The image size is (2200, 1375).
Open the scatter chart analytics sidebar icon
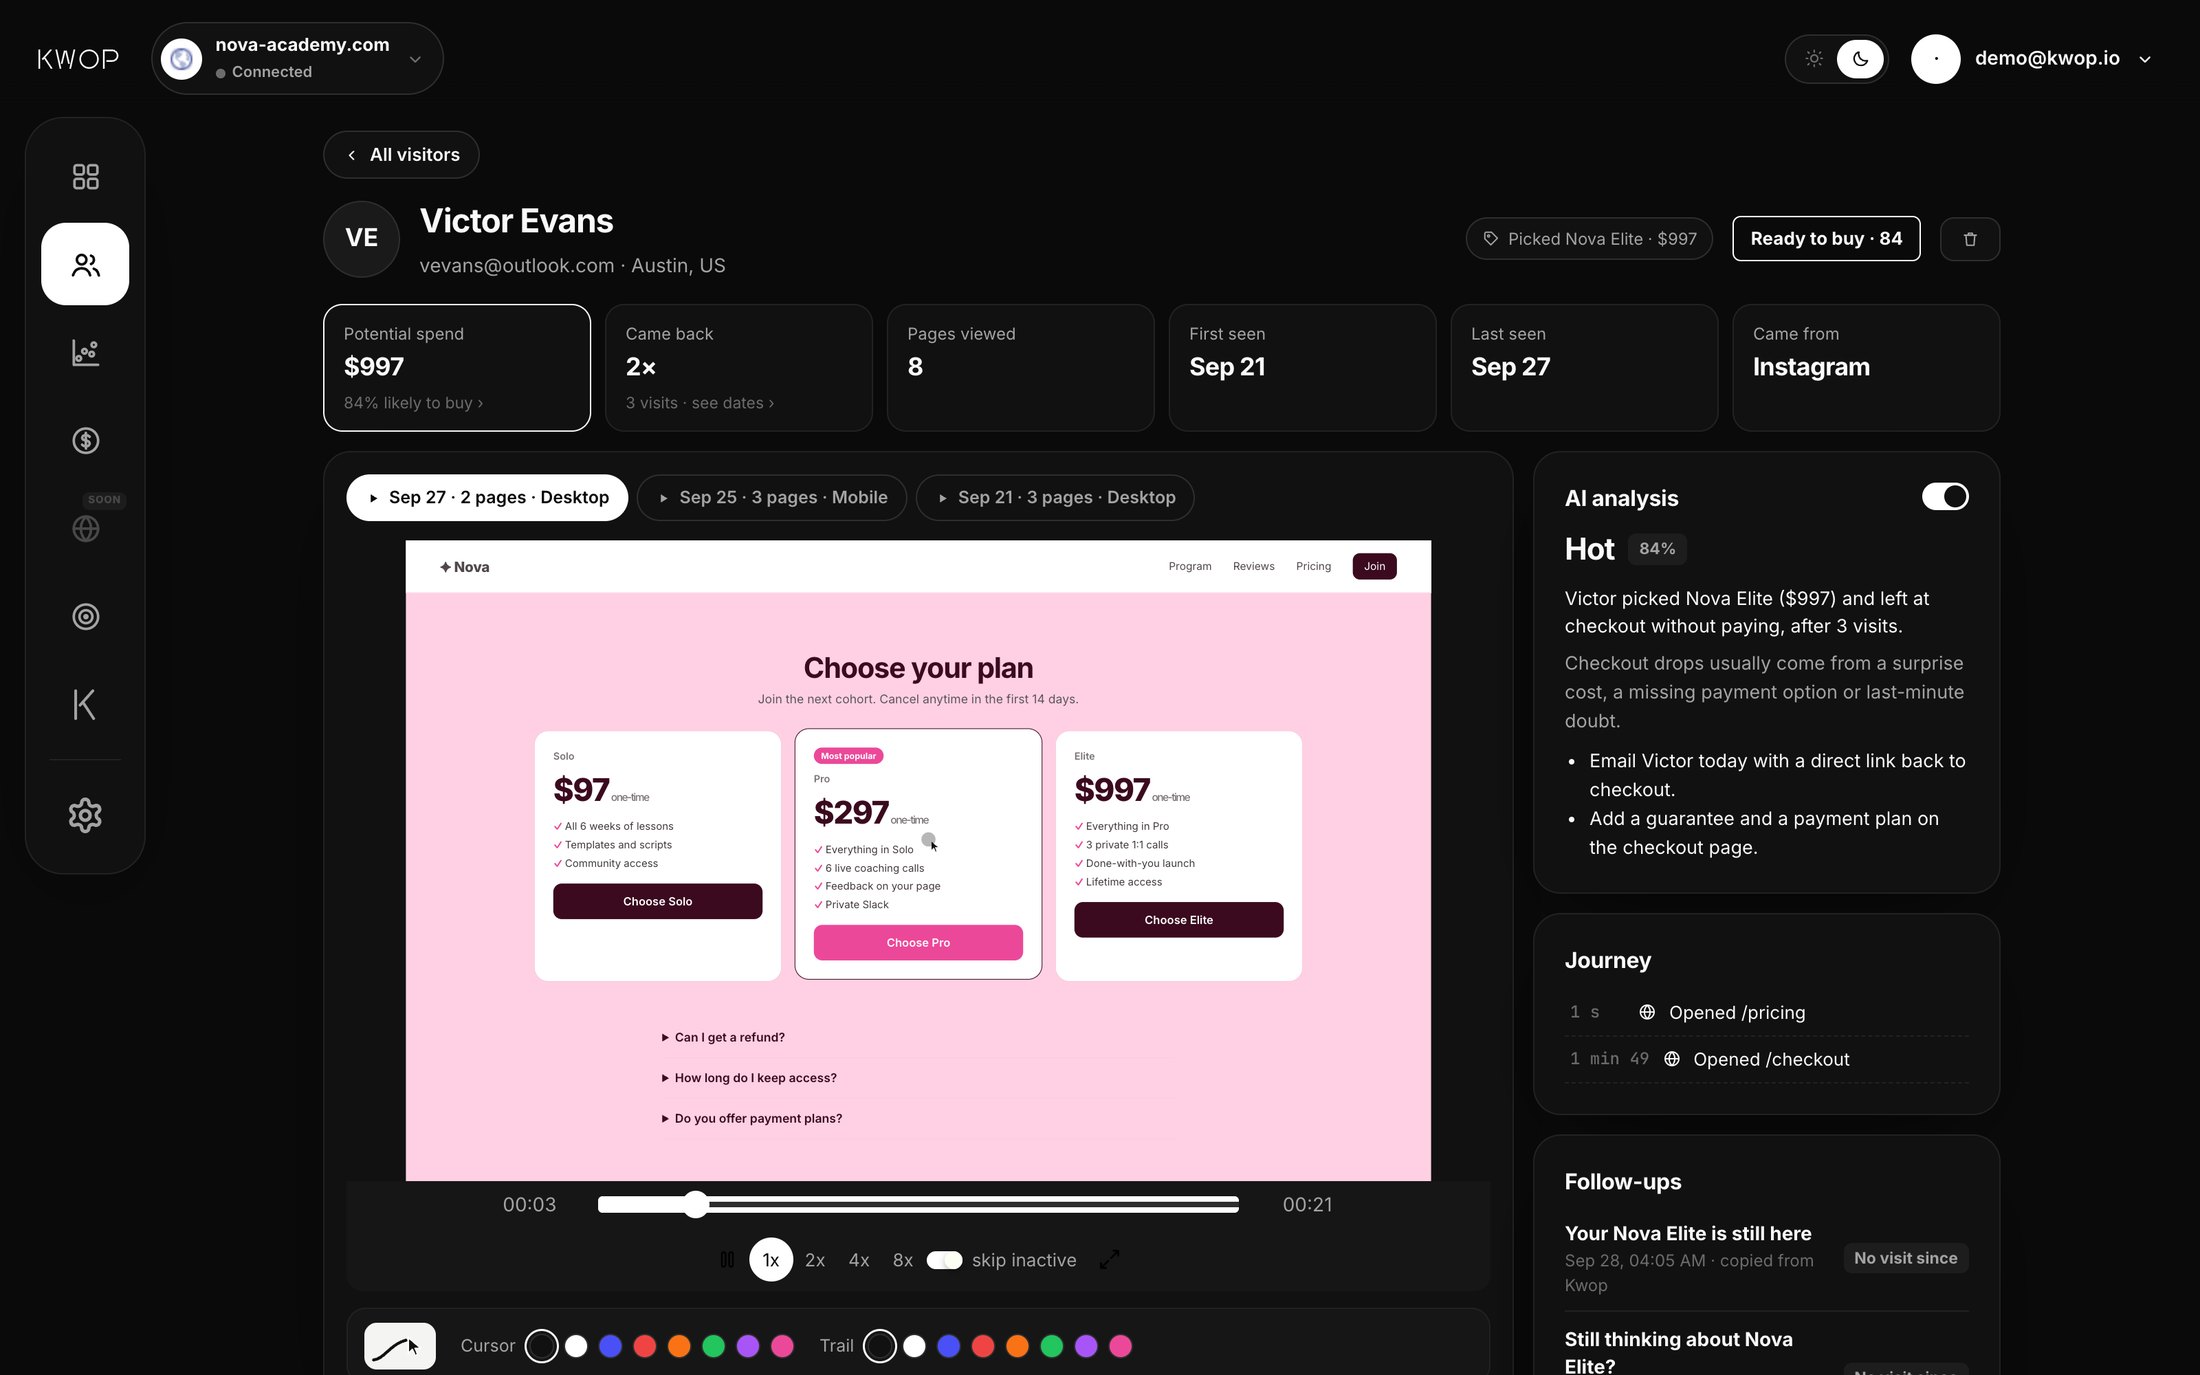pos(85,352)
